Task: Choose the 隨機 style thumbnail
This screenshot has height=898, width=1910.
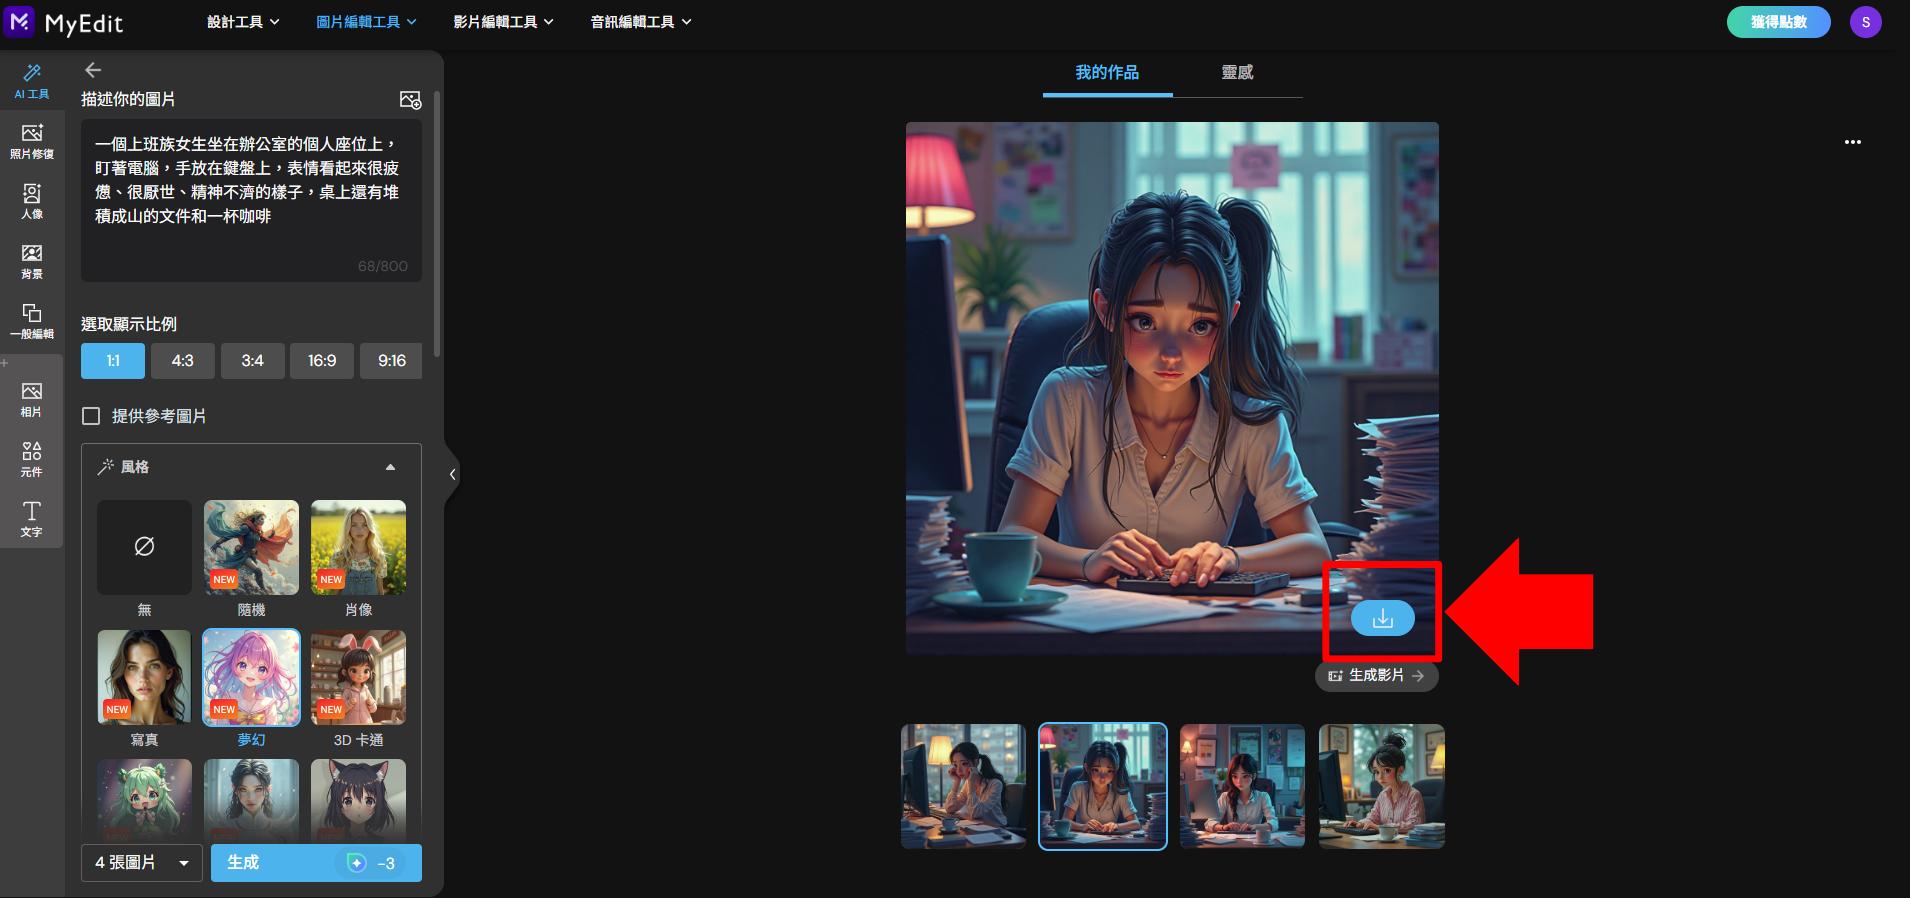Action: tap(251, 548)
